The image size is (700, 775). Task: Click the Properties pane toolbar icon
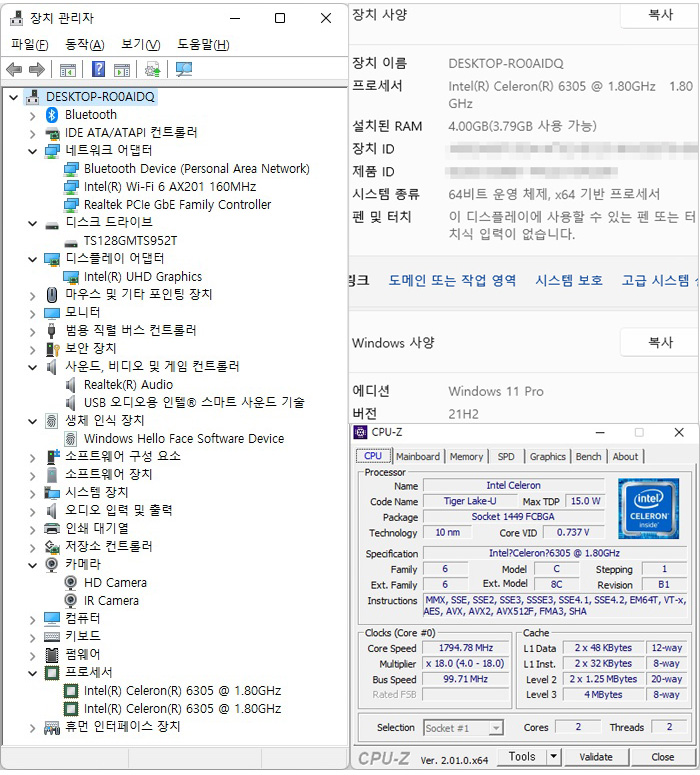pyautogui.click(x=122, y=70)
